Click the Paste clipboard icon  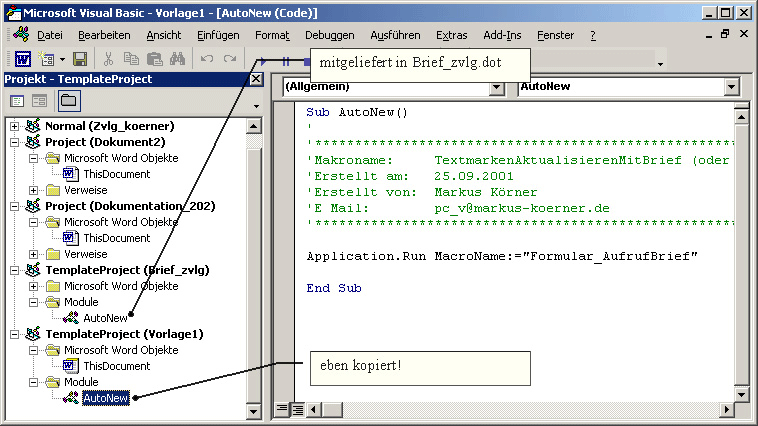click(154, 59)
